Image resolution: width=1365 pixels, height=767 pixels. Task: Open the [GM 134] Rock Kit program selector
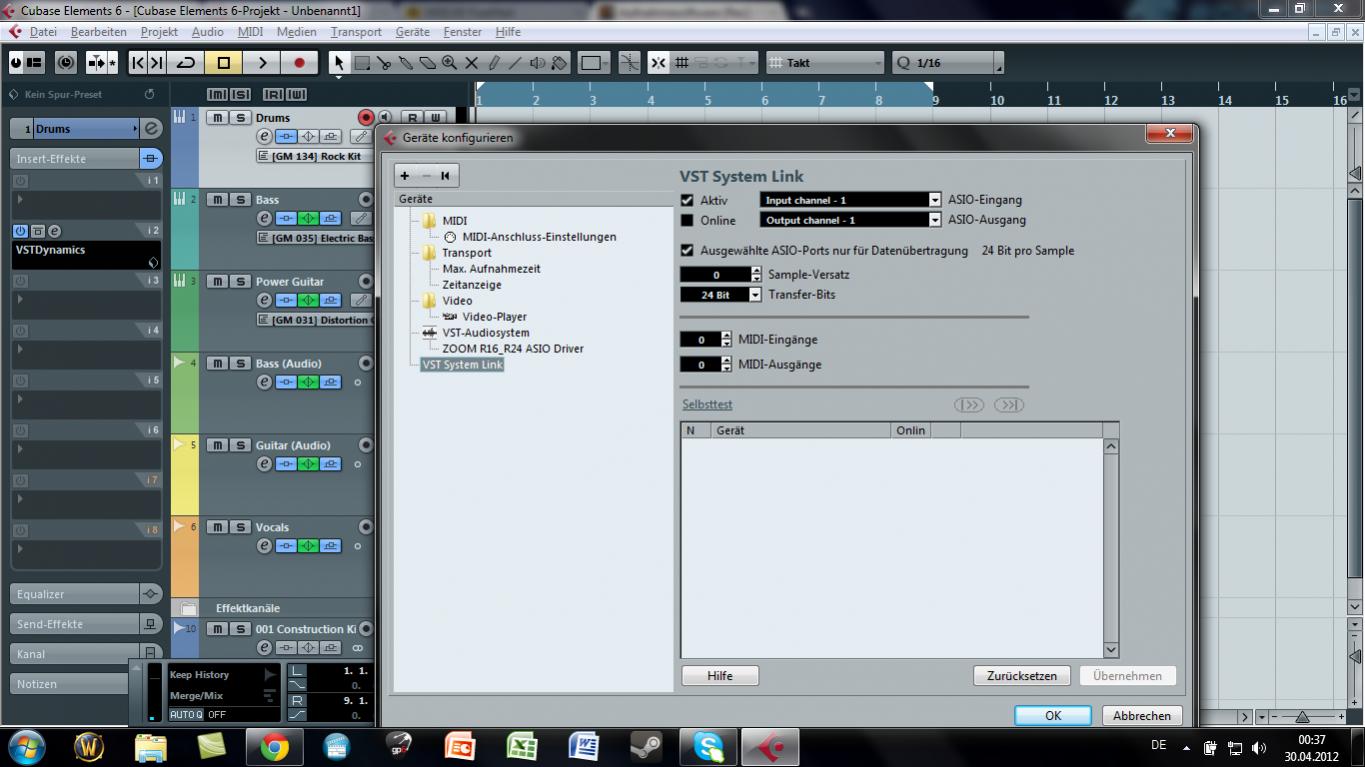click(x=314, y=157)
